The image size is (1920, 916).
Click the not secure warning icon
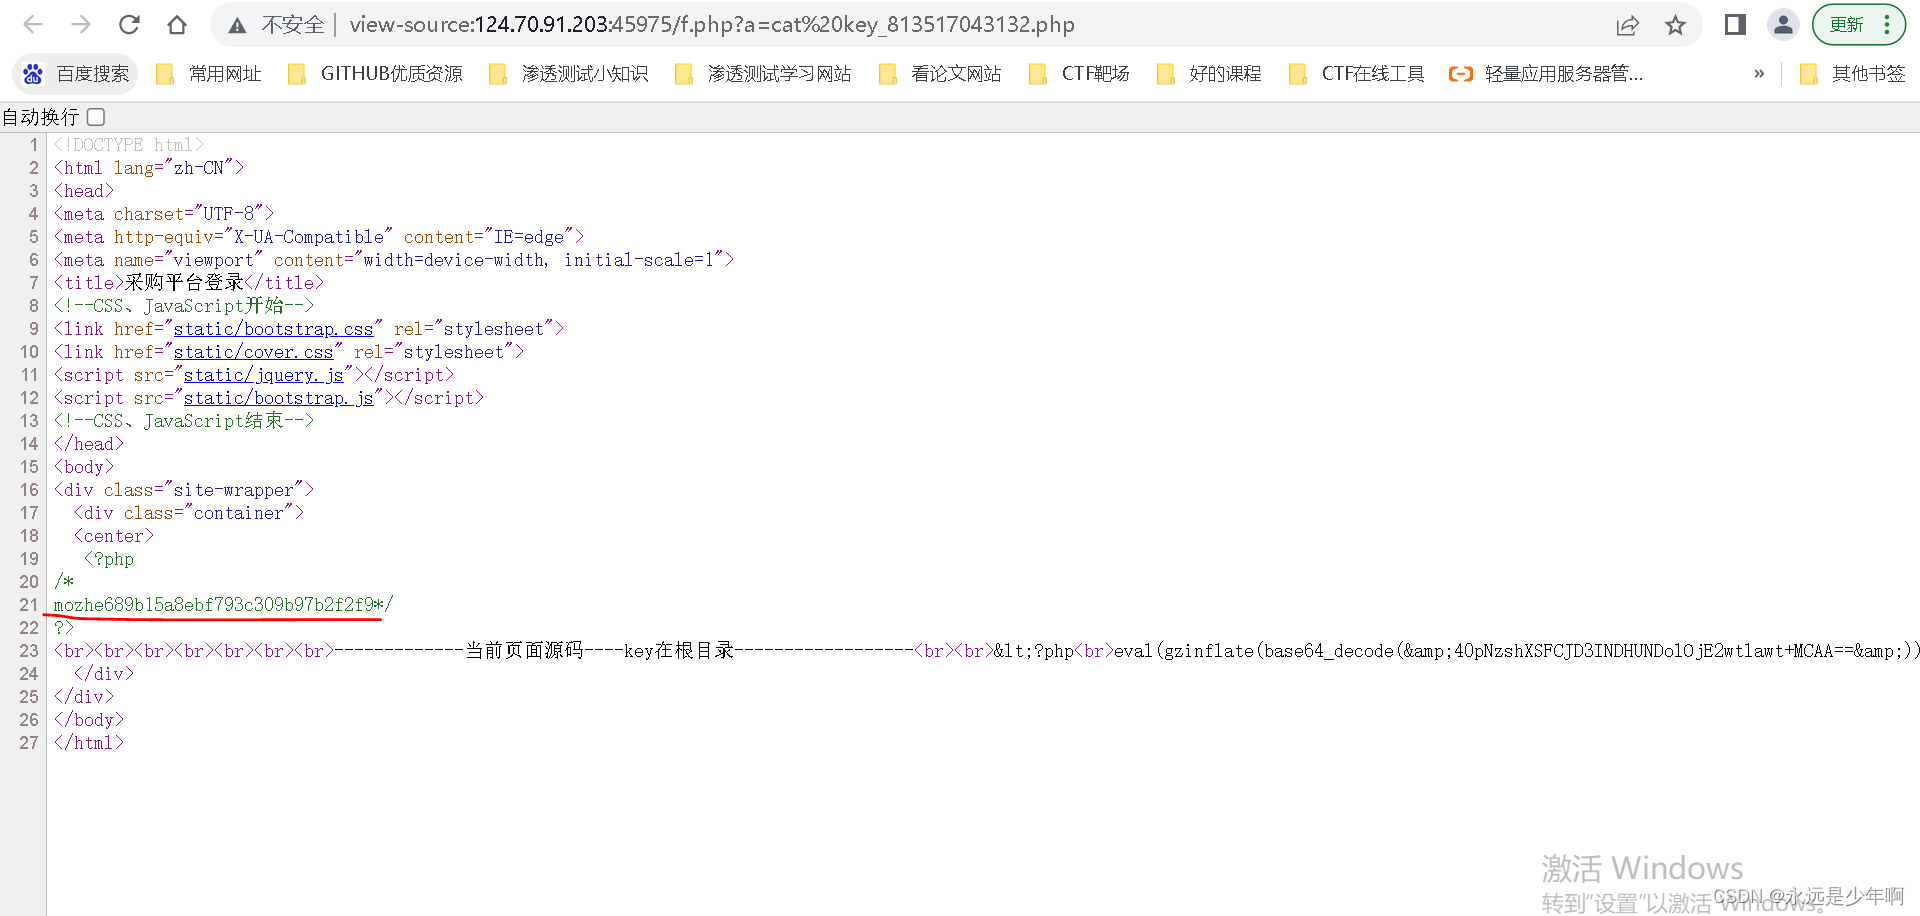click(237, 25)
